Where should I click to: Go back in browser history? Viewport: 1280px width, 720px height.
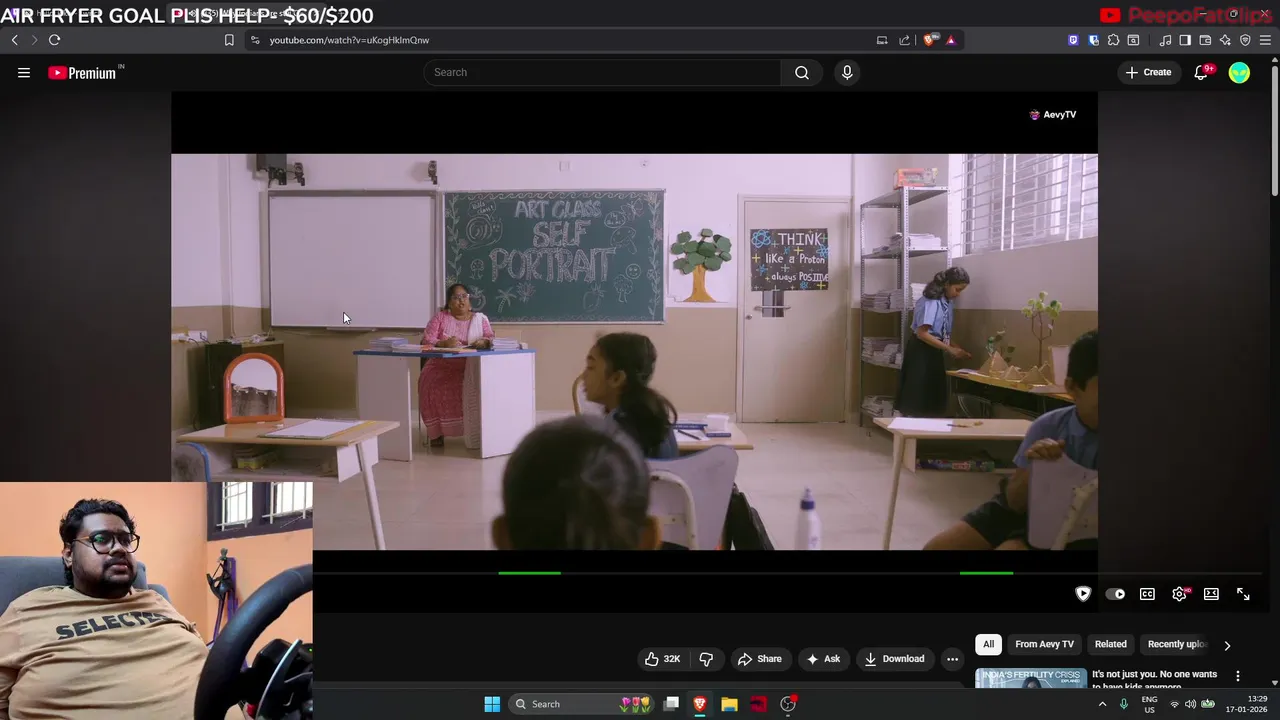pyautogui.click(x=14, y=40)
